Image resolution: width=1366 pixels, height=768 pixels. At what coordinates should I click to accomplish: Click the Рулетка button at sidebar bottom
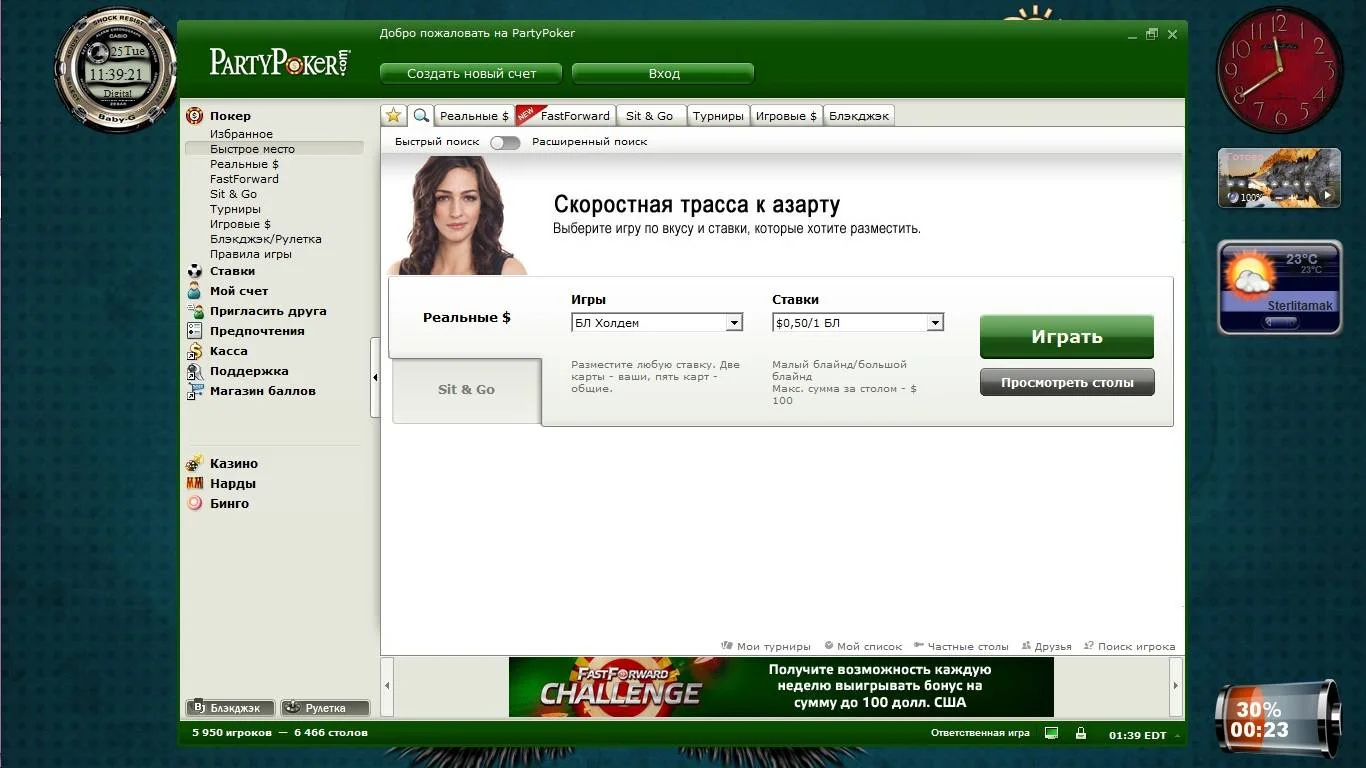coord(324,708)
